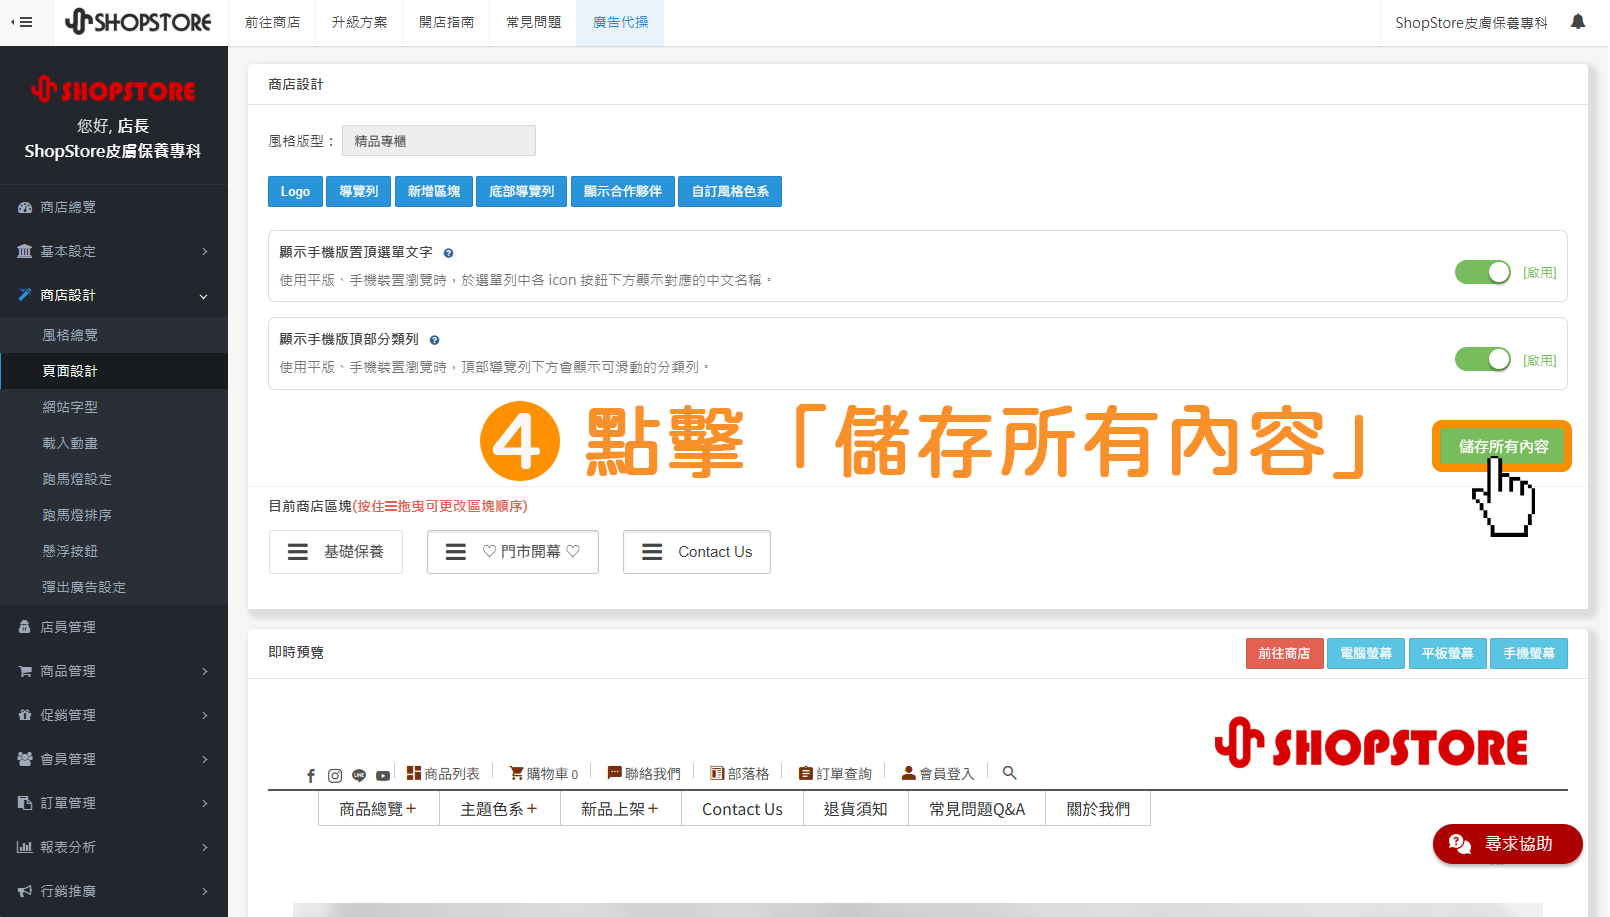Click 購物車 cart icon in preview

[516, 773]
